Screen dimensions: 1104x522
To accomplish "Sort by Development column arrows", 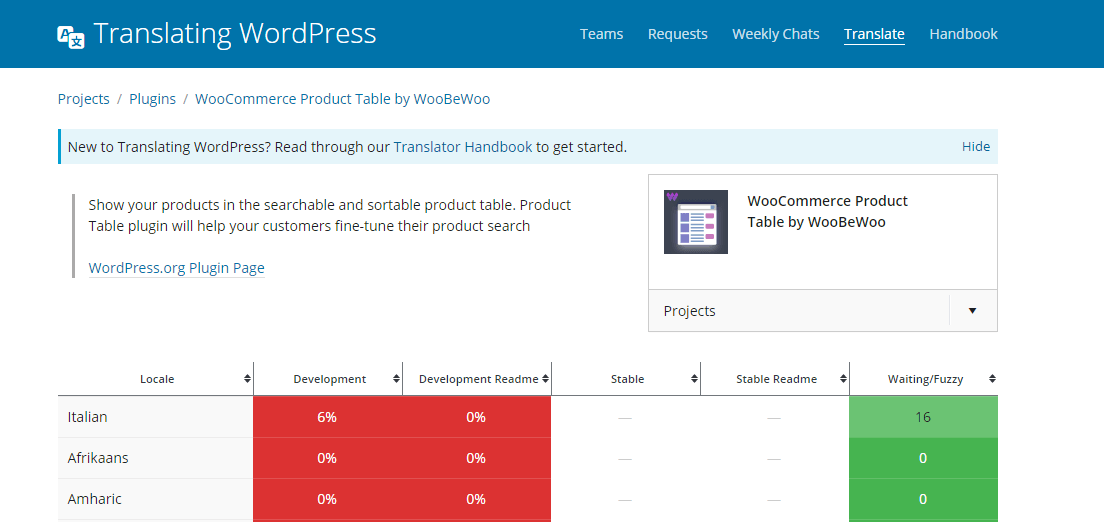I will point(397,379).
